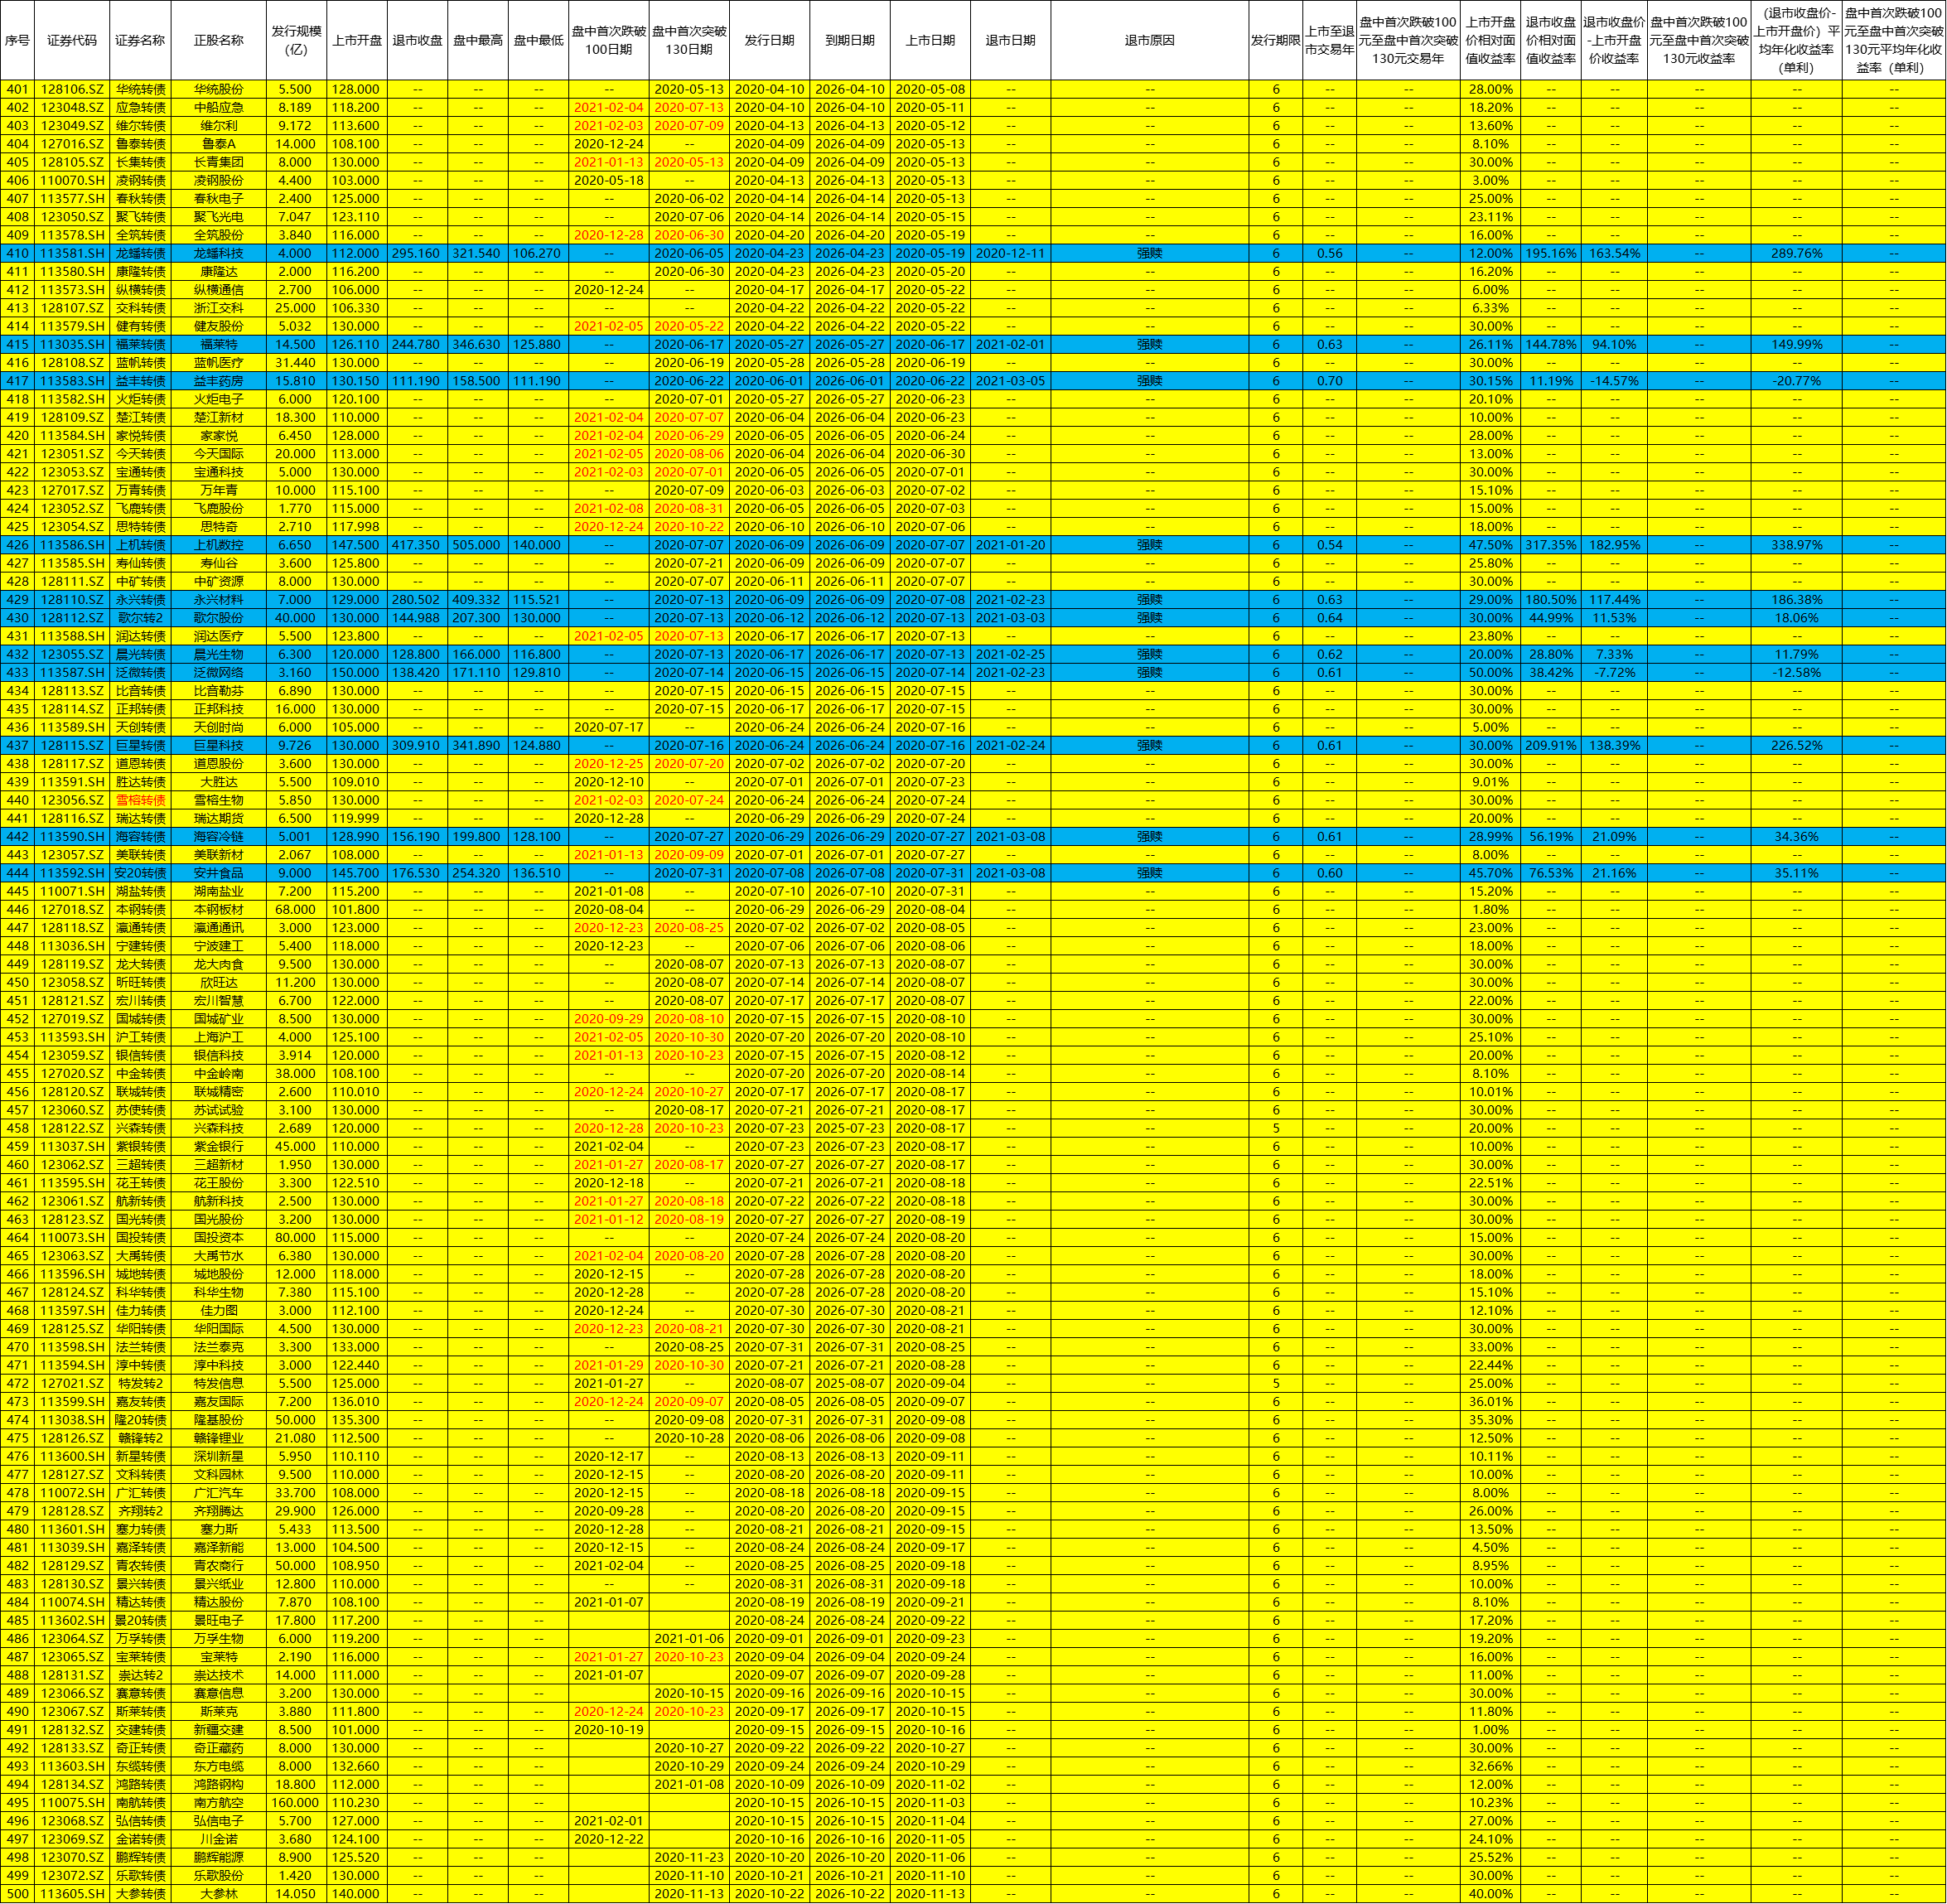Select the 强赎 cell in 福莱转债 row

point(1149,344)
